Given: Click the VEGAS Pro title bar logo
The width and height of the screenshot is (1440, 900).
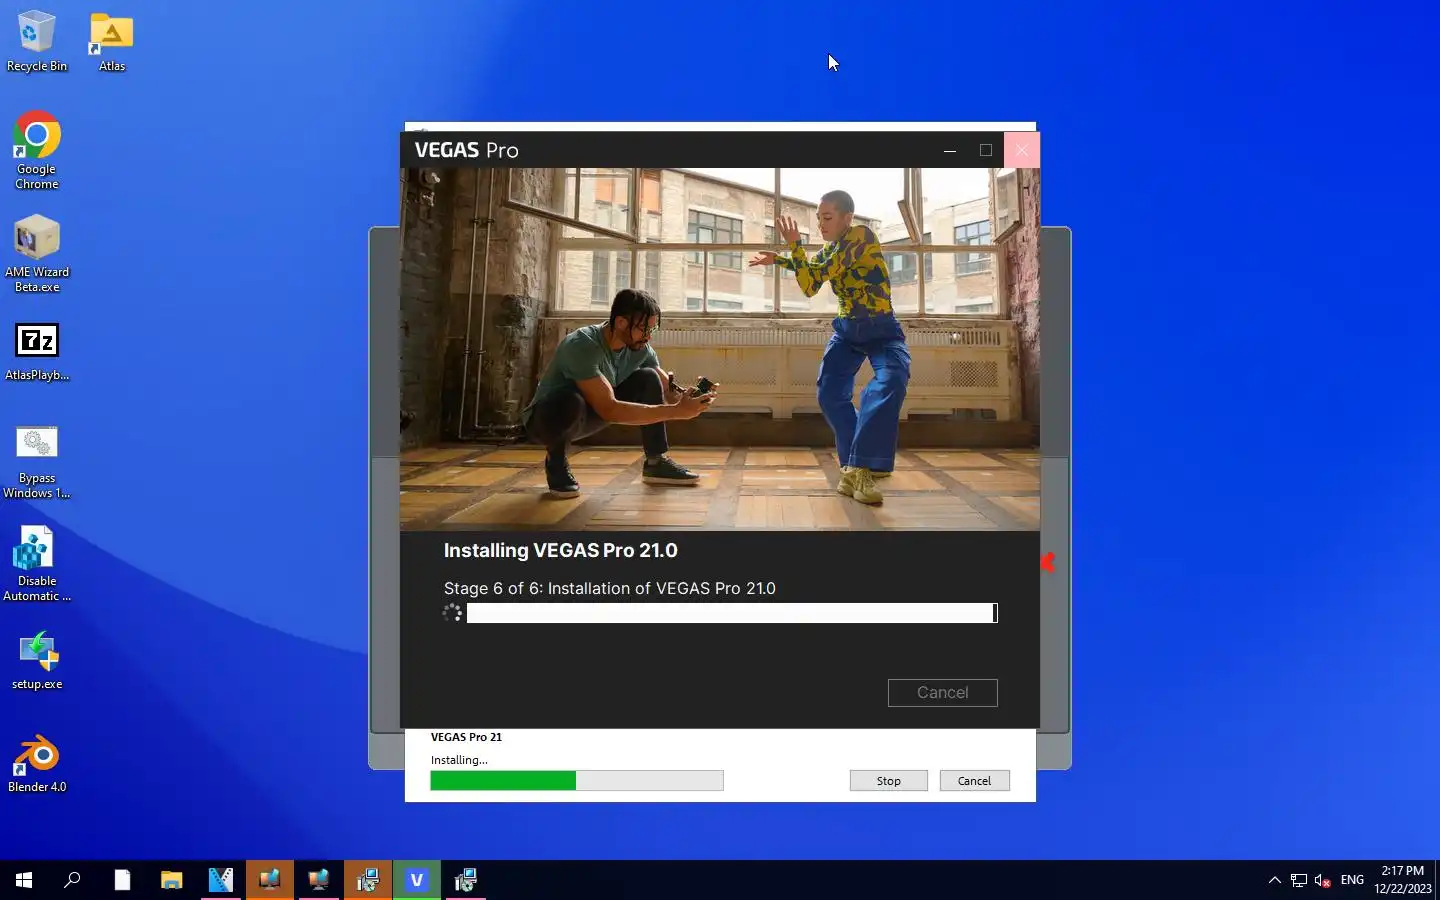Looking at the screenshot, I should click(x=466, y=150).
